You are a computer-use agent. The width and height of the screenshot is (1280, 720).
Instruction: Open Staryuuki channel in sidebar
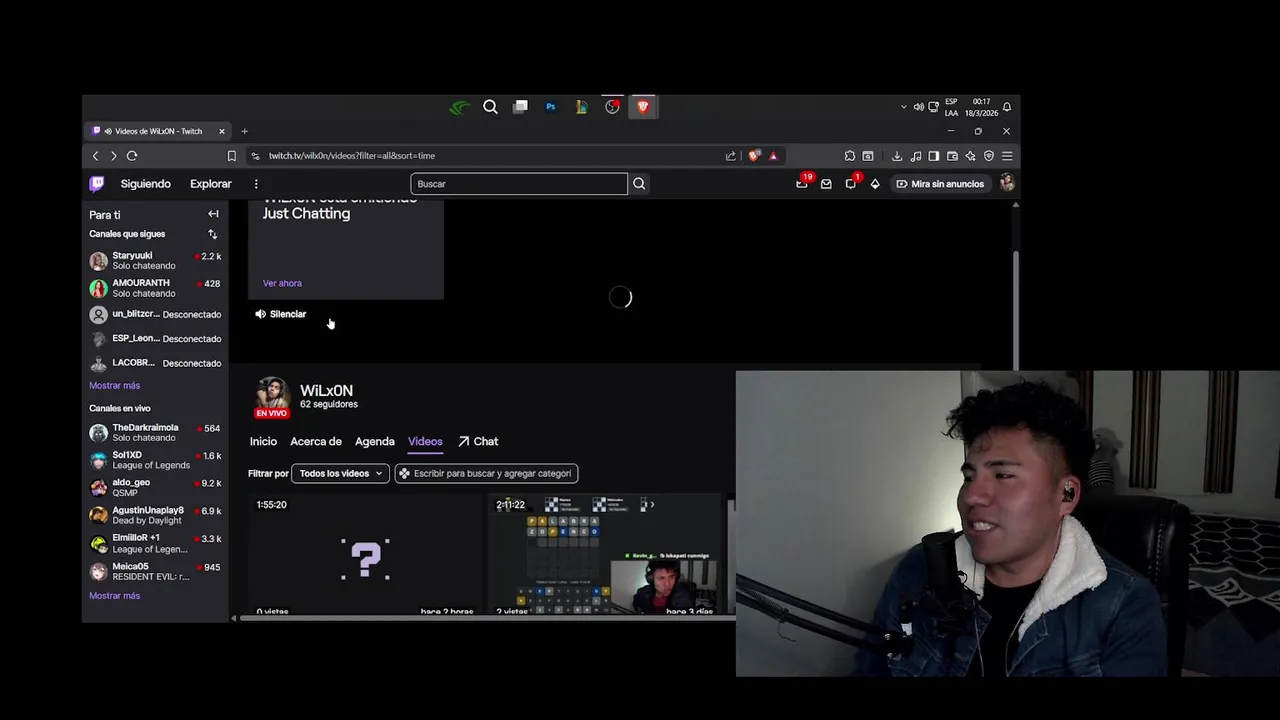point(155,260)
